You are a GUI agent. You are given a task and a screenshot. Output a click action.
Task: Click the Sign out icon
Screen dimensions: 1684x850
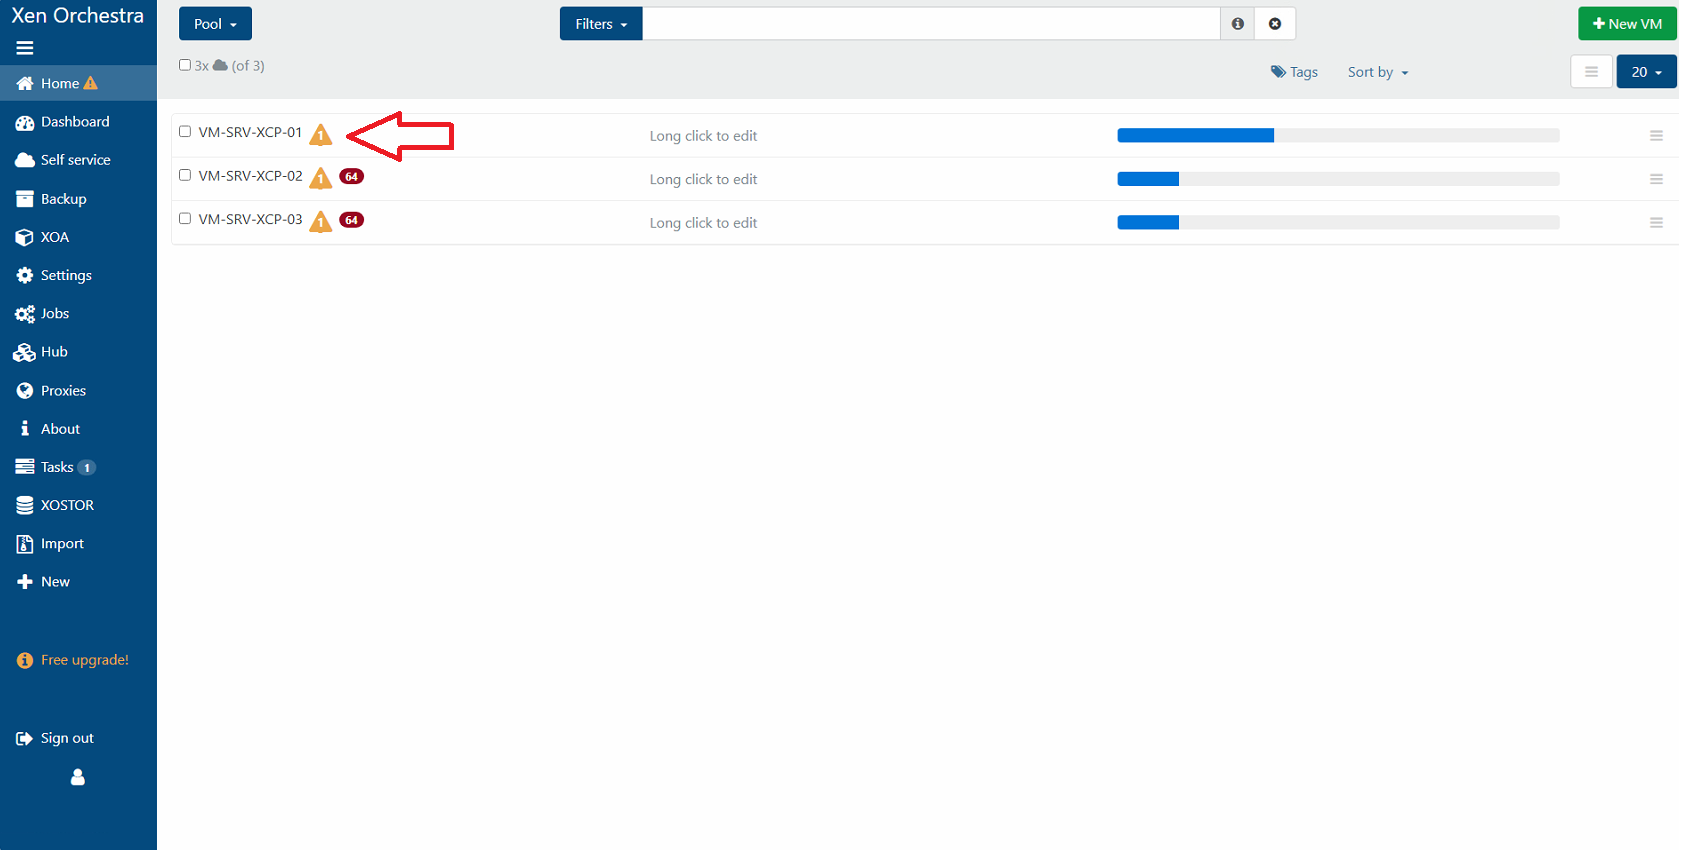(25, 739)
